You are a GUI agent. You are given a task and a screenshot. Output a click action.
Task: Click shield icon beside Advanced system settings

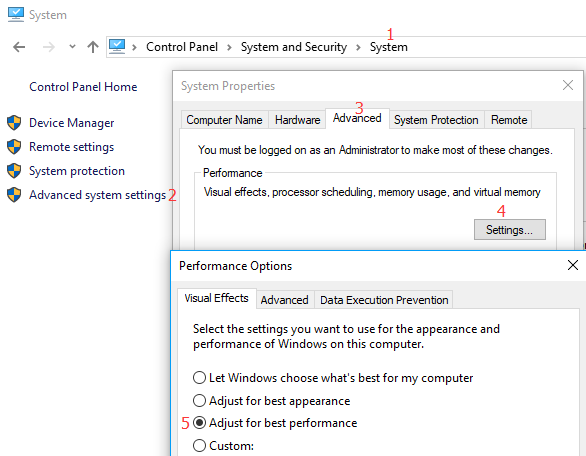tap(14, 195)
